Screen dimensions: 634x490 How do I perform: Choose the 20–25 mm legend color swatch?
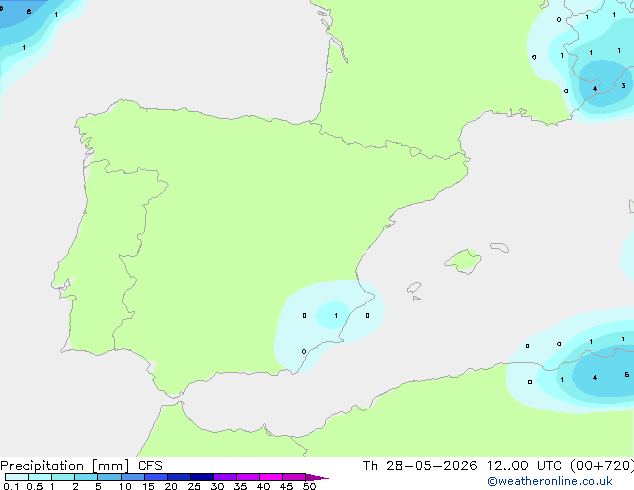tap(178, 477)
